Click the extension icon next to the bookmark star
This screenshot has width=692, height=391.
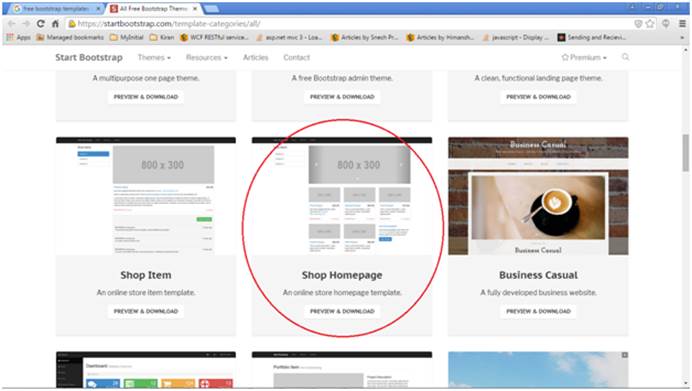[x=666, y=24]
